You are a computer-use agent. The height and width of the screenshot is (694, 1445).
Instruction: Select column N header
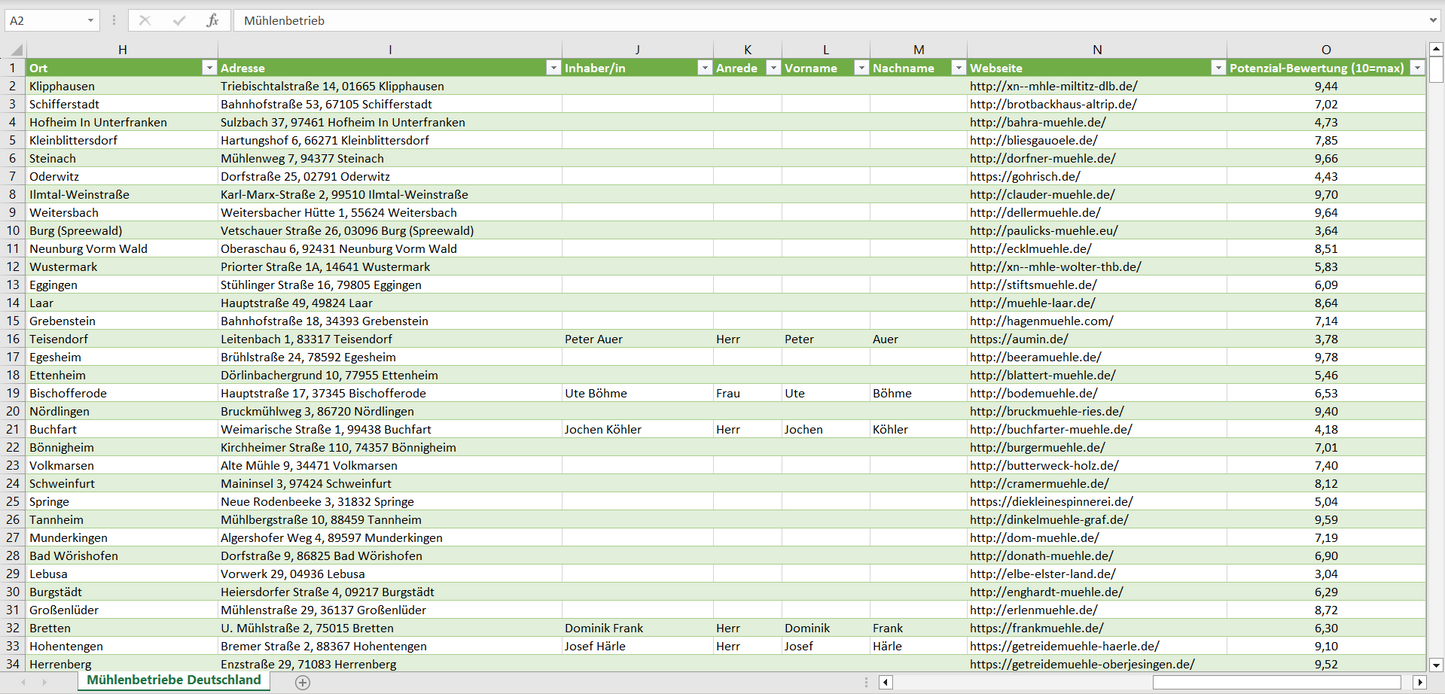pos(1096,49)
